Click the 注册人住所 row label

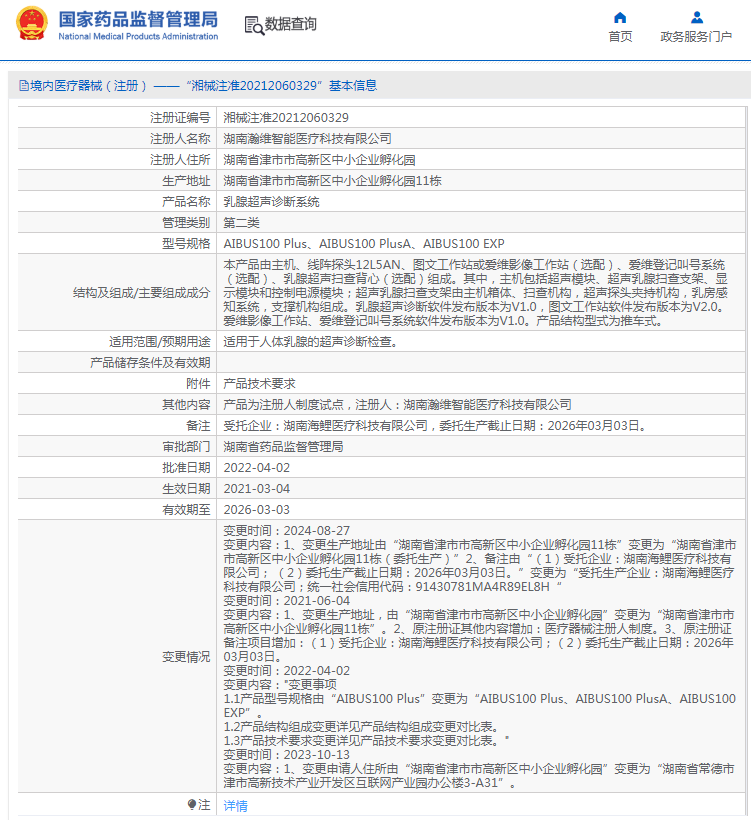tap(180, 160)
